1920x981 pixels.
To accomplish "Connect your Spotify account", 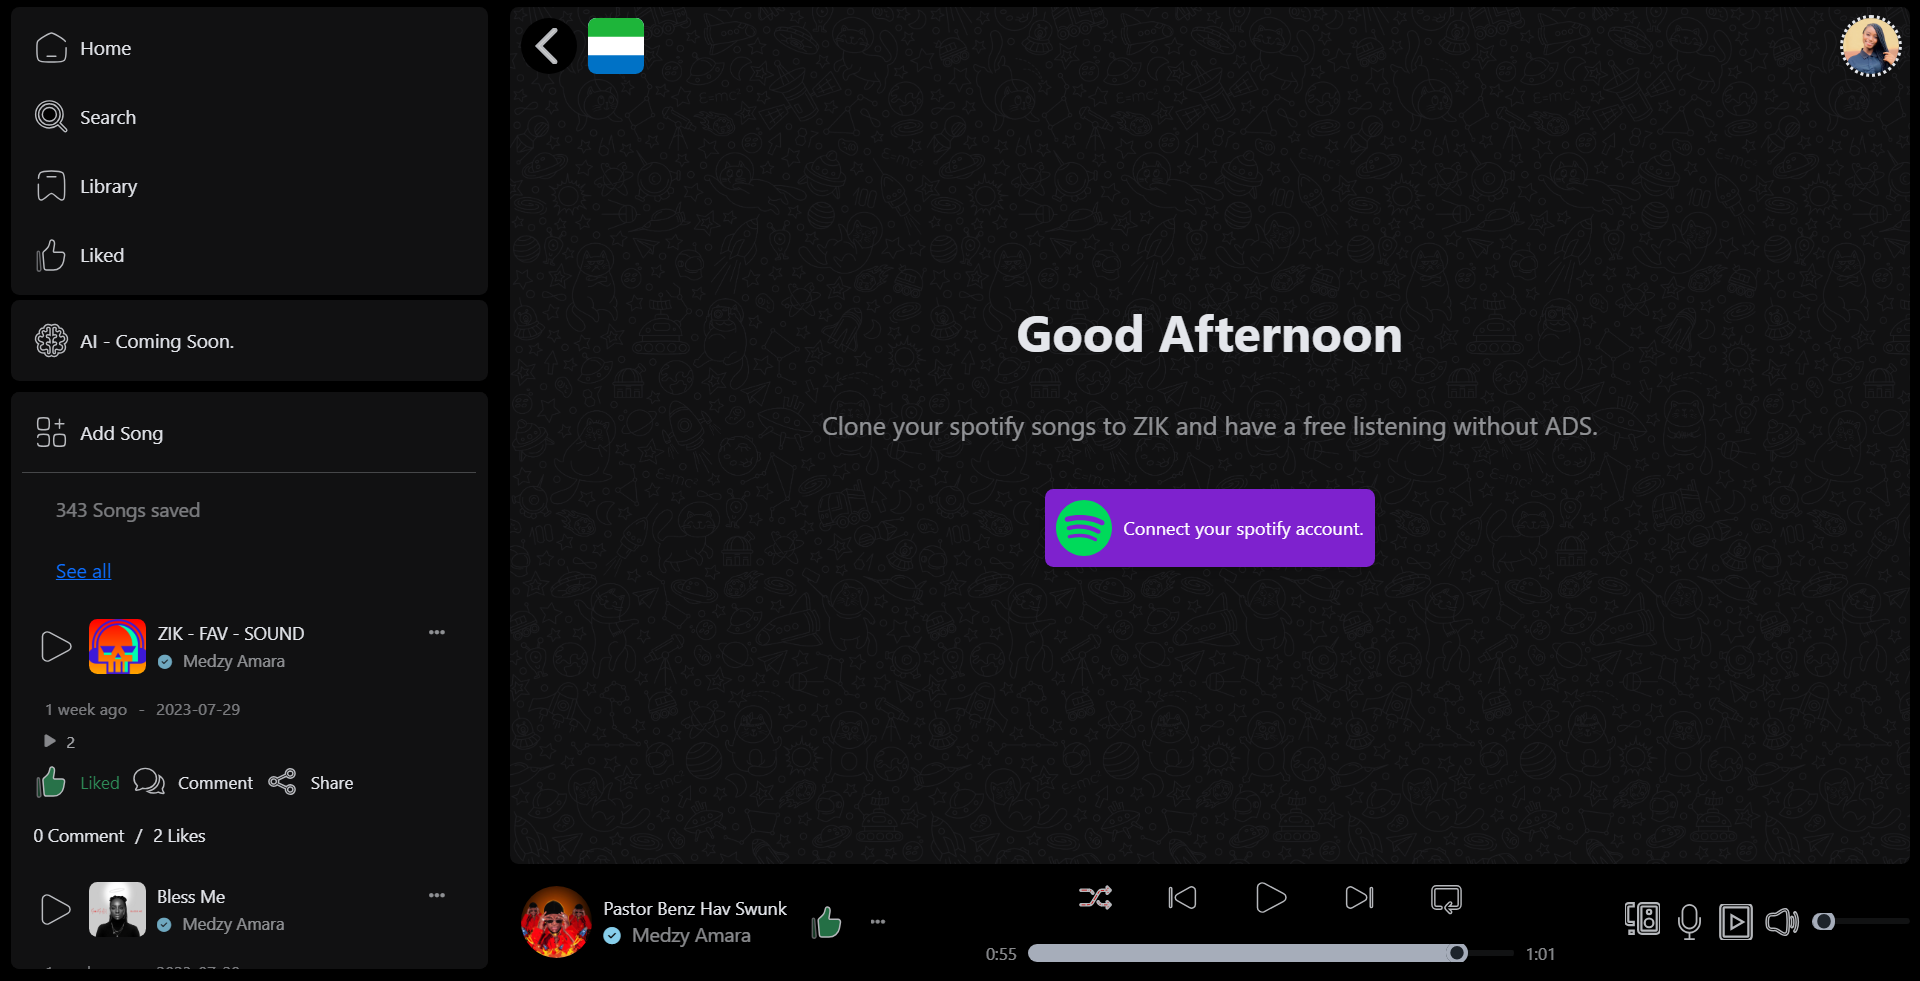I will pos(1209,528).
